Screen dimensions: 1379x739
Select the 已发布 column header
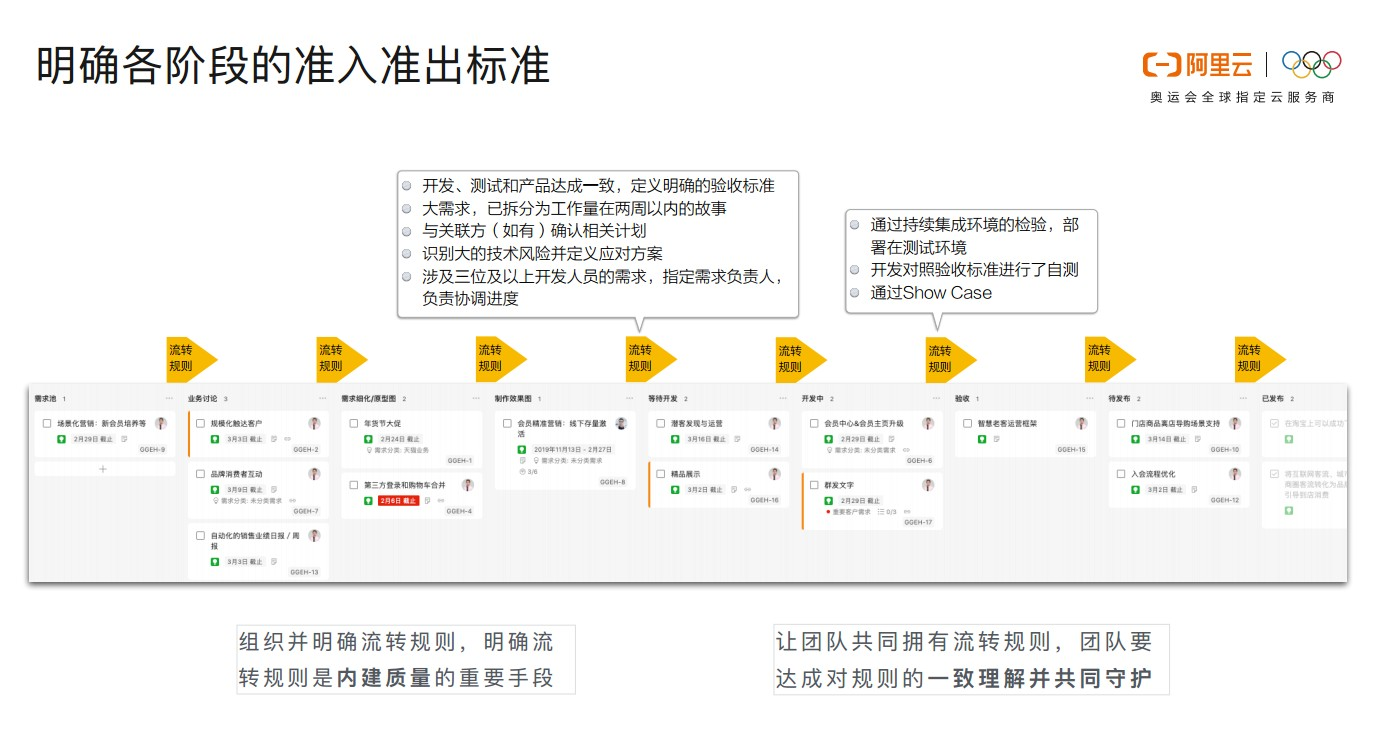tap(1272, 398)
